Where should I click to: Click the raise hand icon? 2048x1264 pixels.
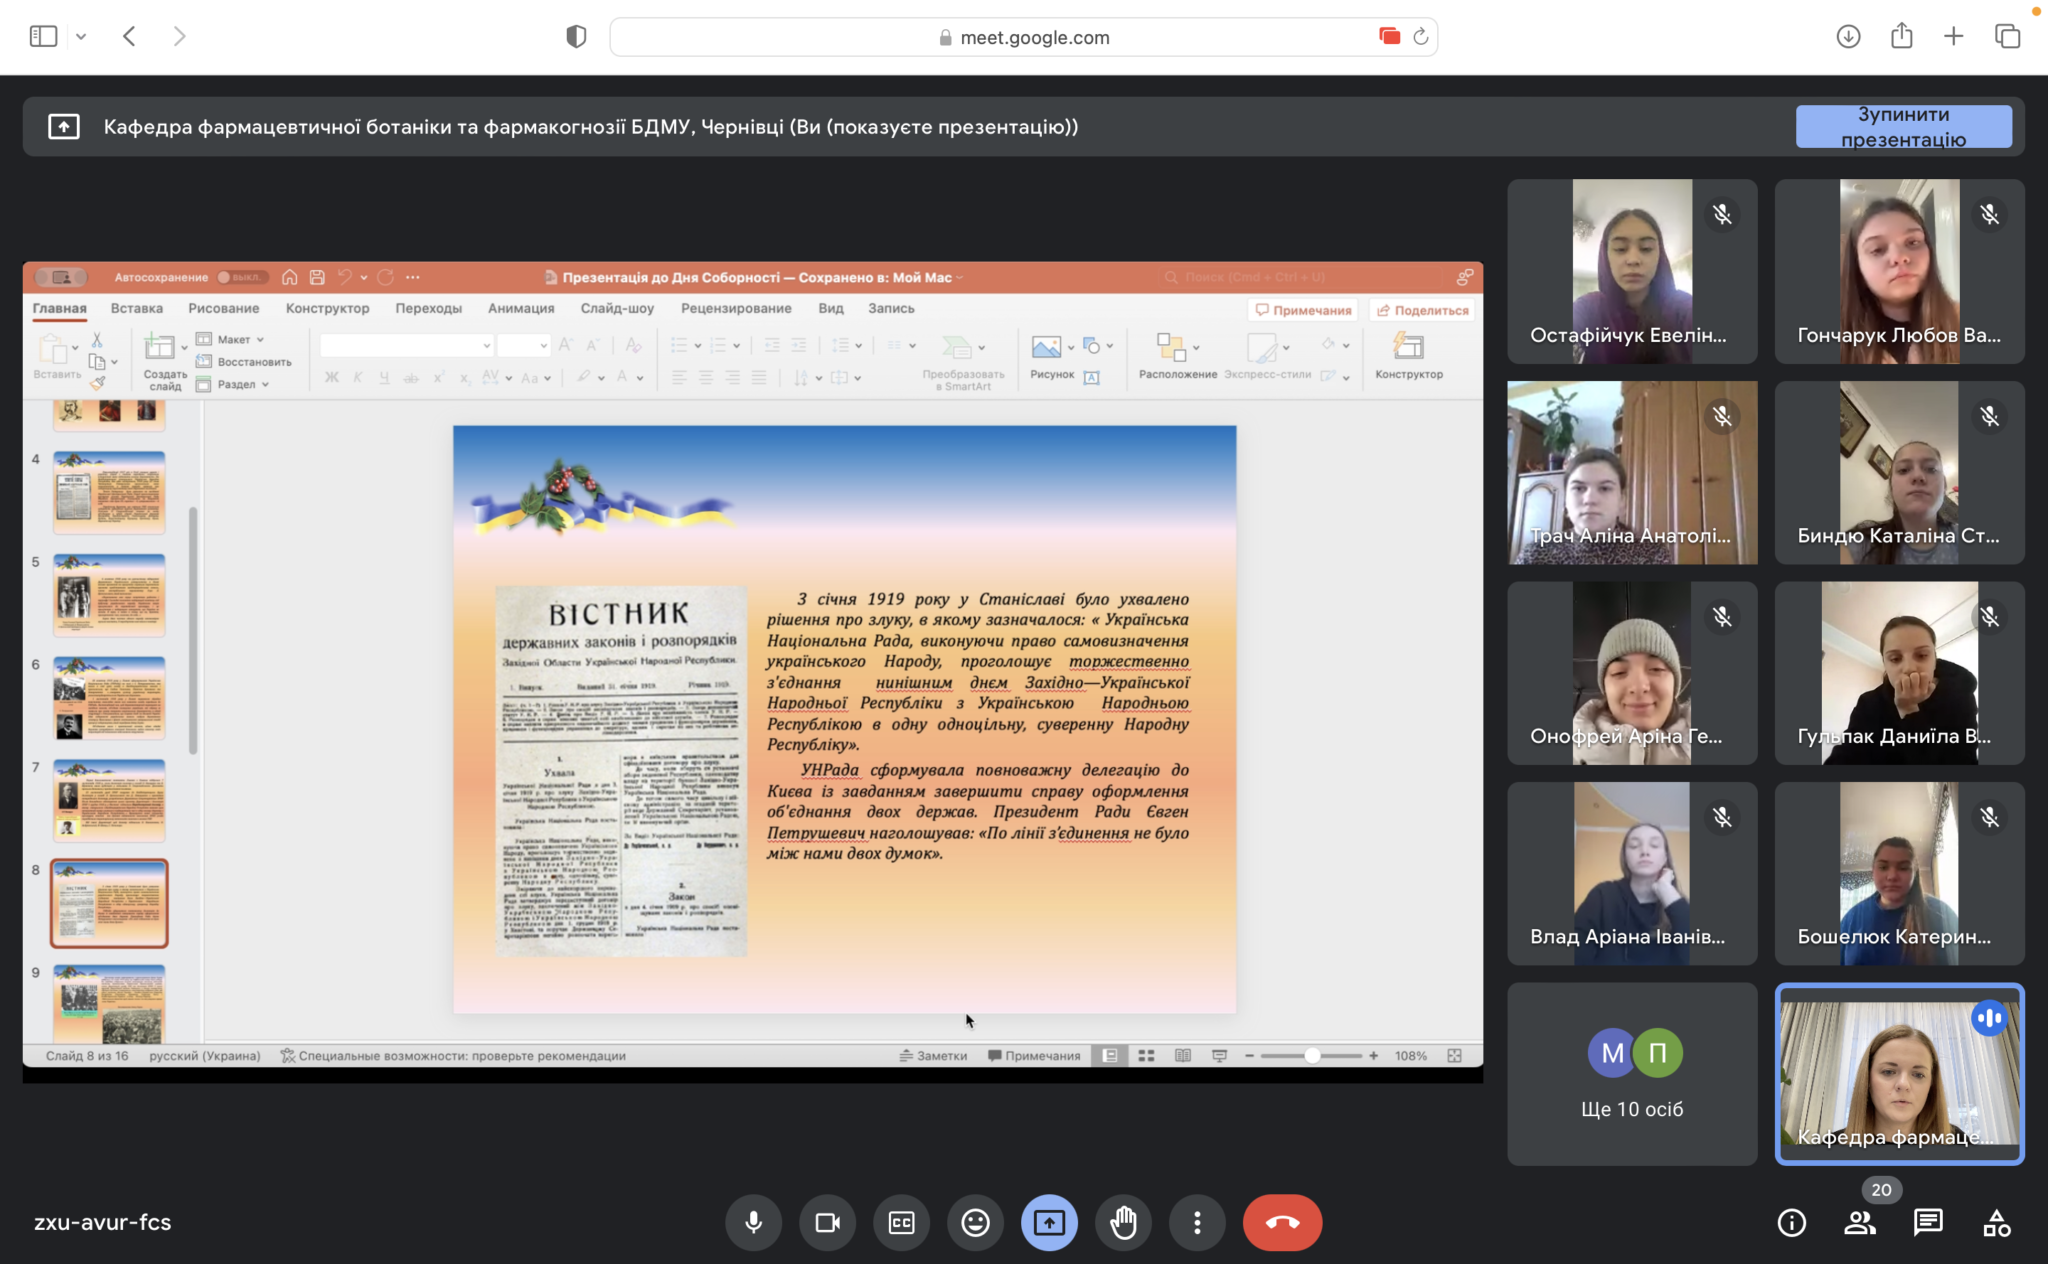pyautogui.click(x=1123, y=1222)
